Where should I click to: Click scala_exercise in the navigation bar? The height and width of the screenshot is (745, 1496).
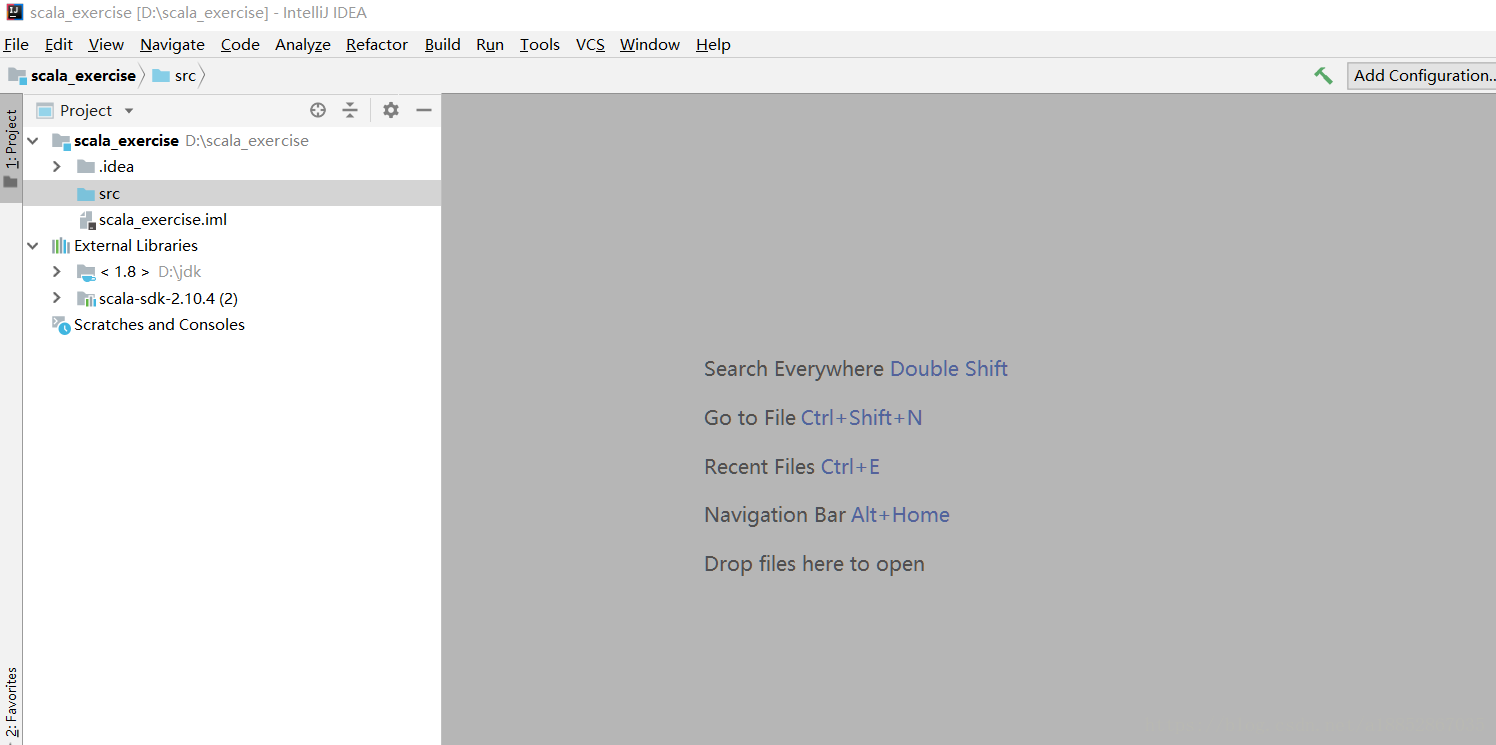pos(83,76)
